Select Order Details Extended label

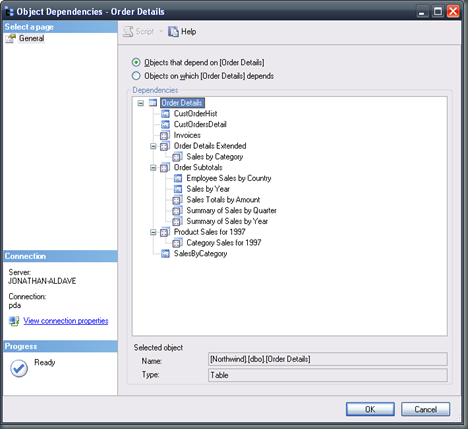coord(210,146)
